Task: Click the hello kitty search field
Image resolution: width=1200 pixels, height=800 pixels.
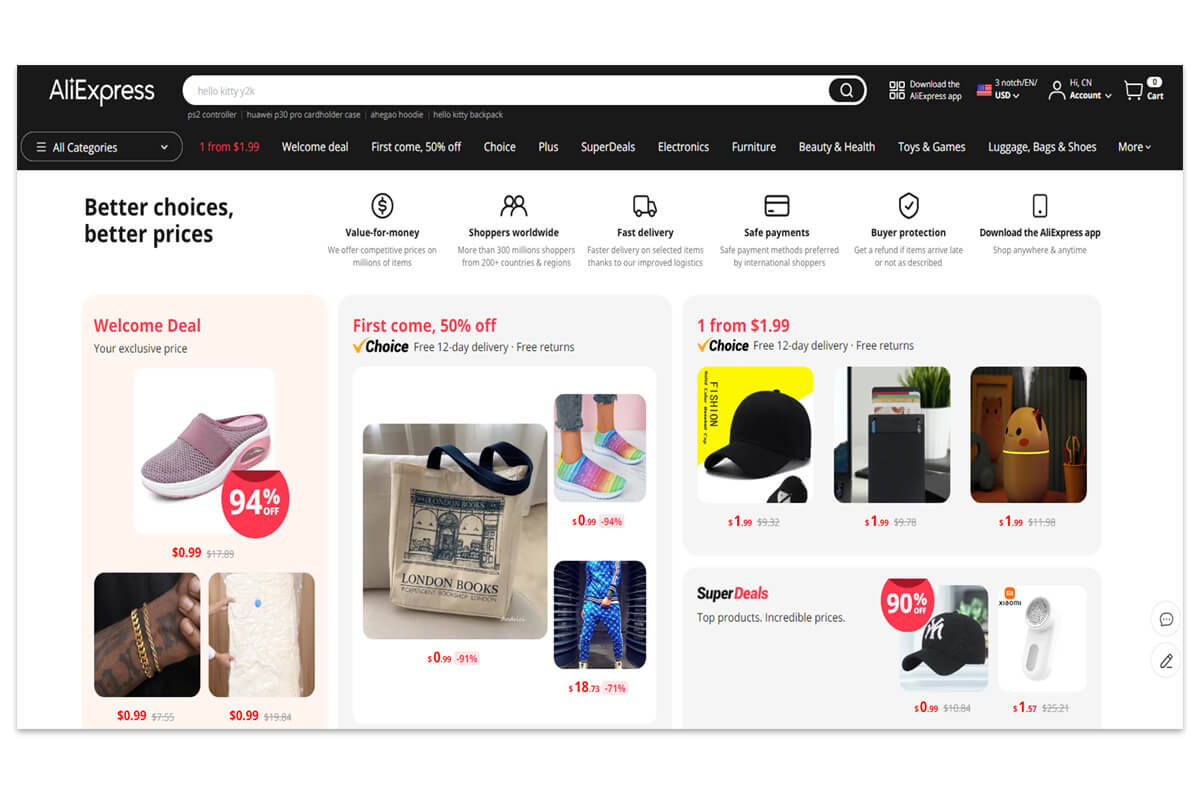Action: click(x=505, y=91)
